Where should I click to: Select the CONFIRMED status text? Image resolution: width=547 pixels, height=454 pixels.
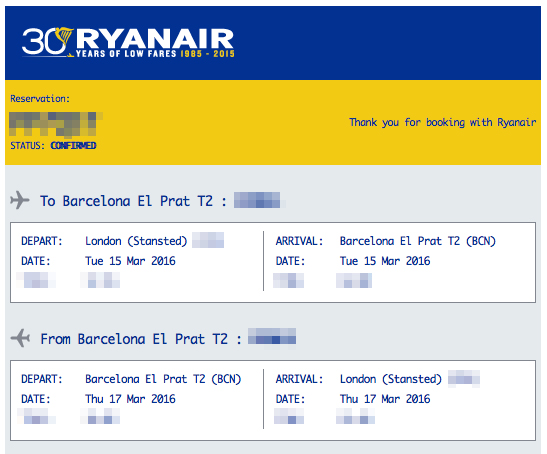73,146
